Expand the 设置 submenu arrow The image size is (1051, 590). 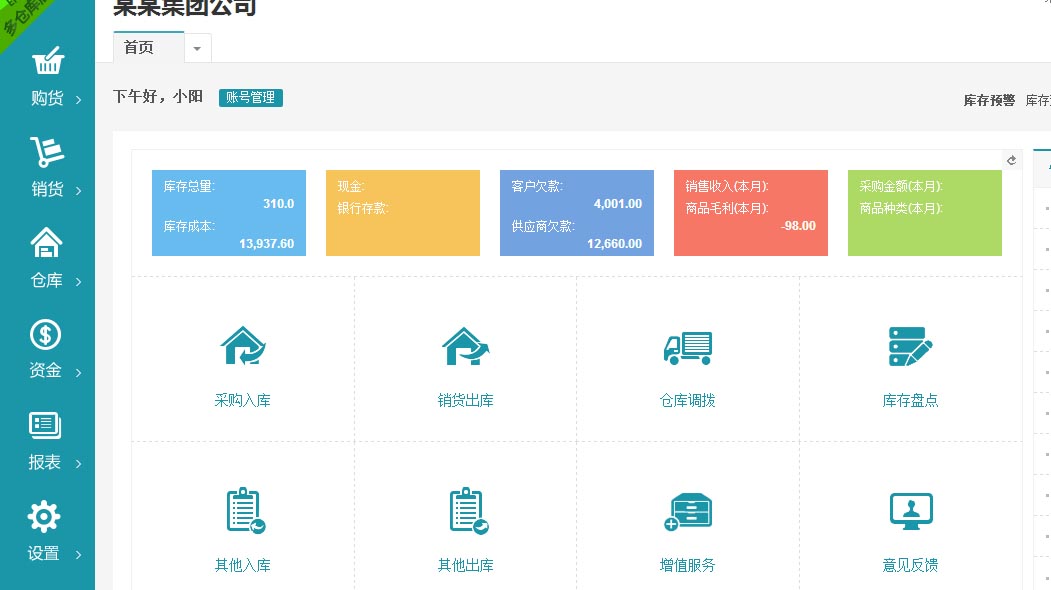point(78,554)
